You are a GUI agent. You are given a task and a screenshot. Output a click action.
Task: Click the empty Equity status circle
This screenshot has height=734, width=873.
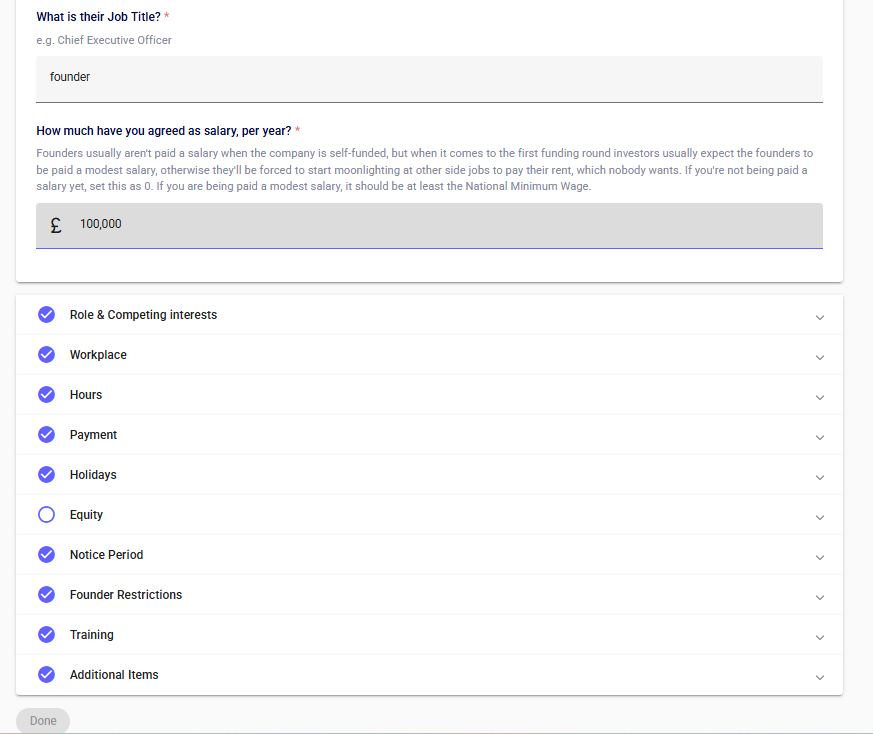click(46, 515)
